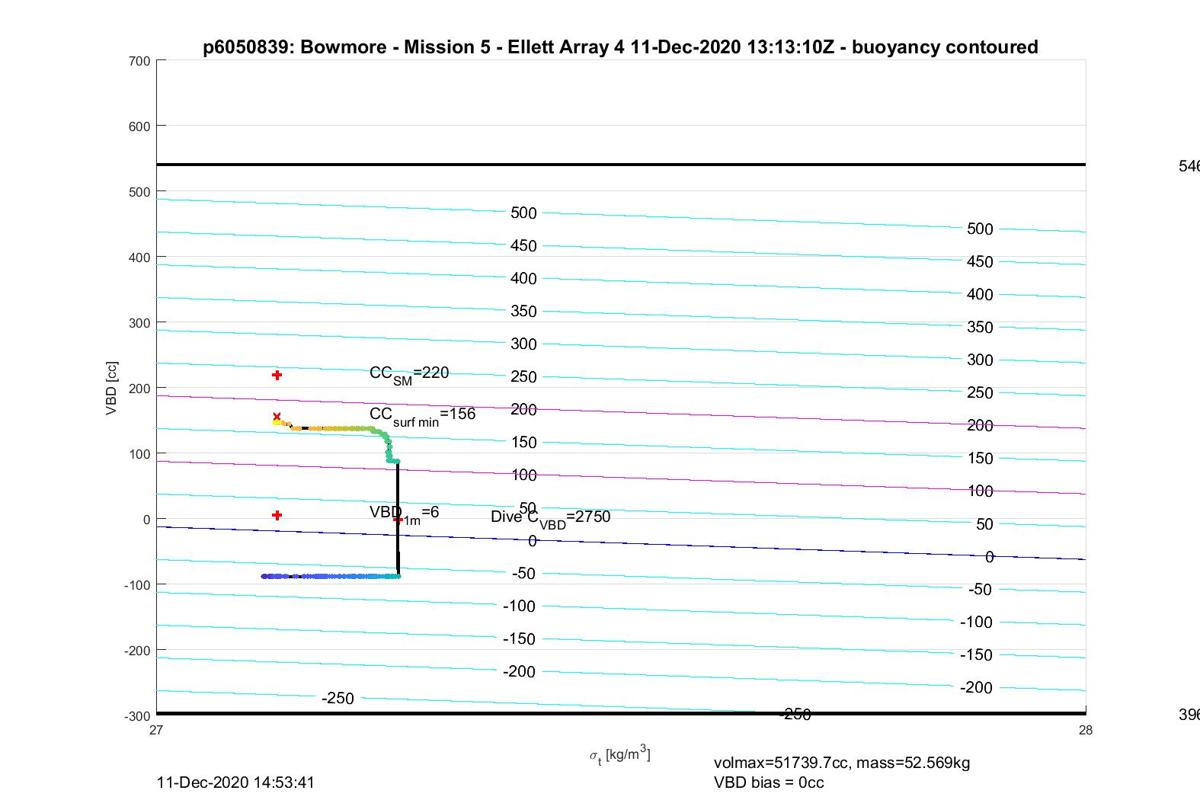Click the vertical black dive profile line
This screenshot has height=804, width=1200.
398,518
